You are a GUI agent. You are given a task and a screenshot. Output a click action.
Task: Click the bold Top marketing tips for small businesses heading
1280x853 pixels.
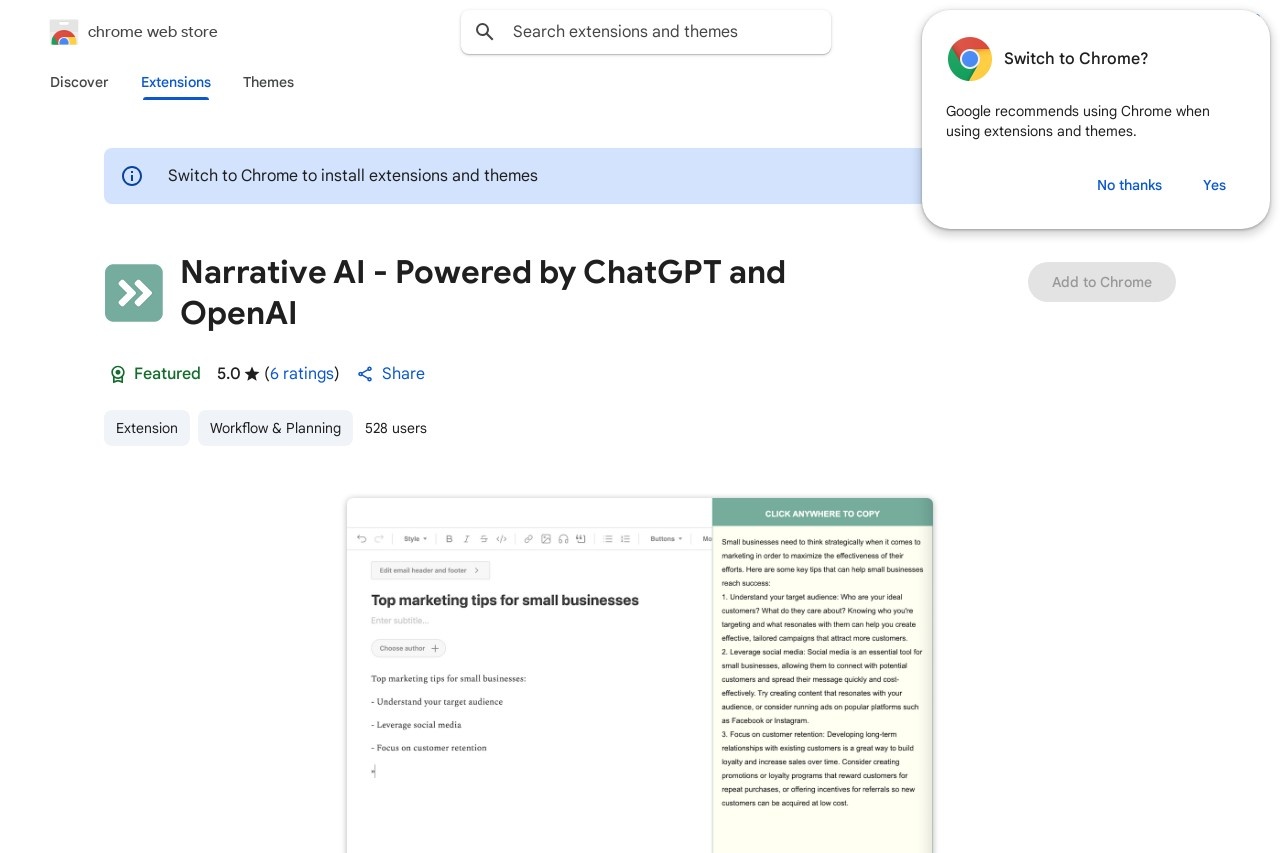coord(505,601)
